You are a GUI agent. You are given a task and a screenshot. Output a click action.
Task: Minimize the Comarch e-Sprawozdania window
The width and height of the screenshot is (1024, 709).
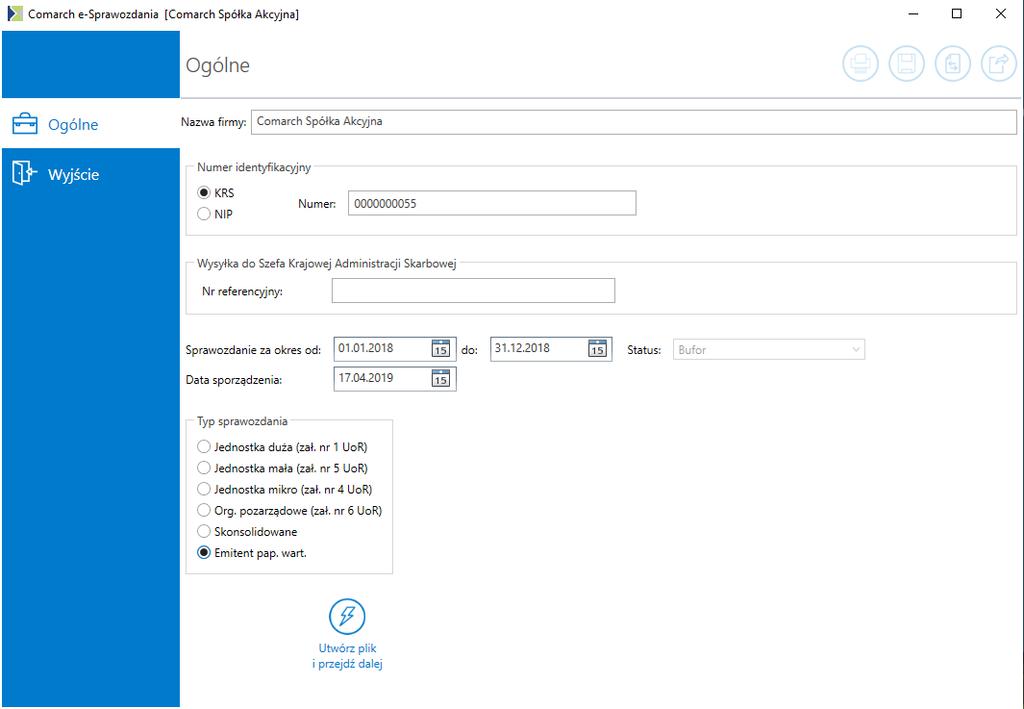point(913,14)
